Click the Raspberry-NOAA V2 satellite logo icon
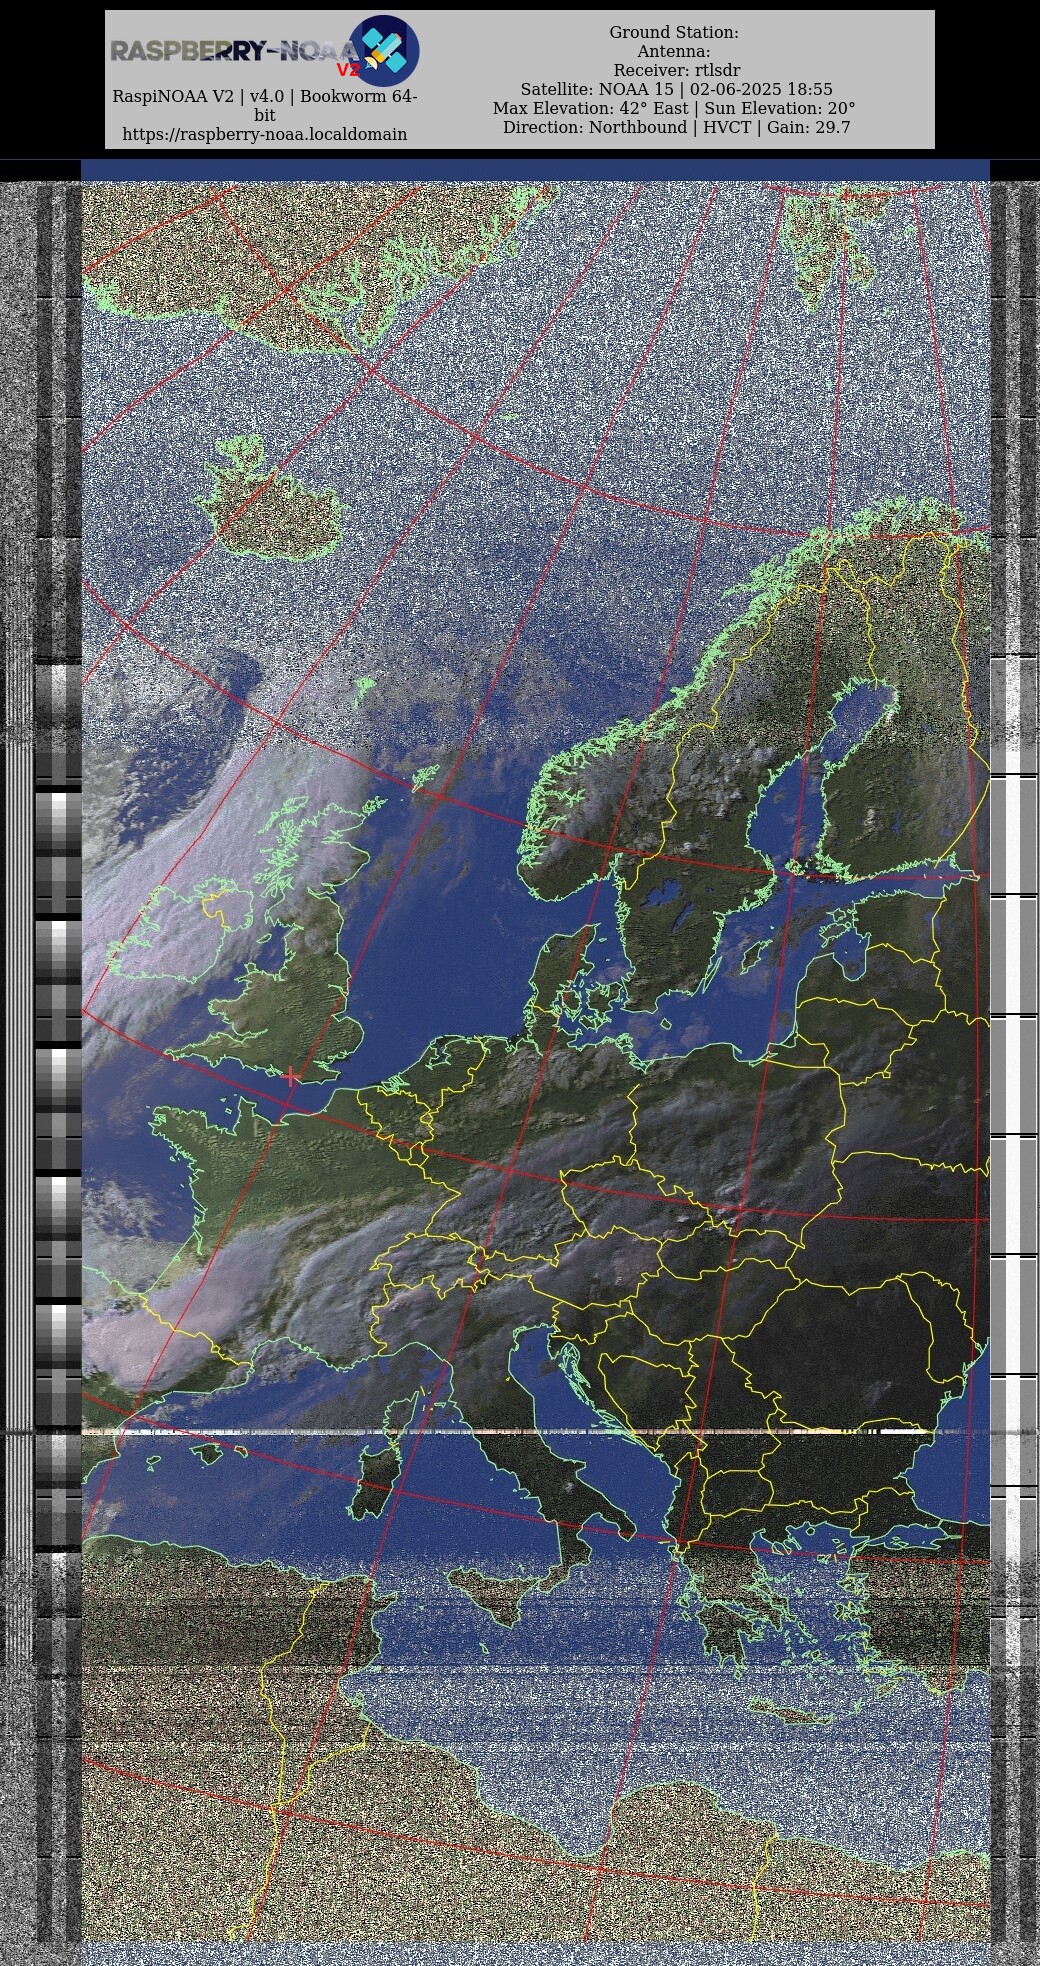This screenshot has width=1040, height=1966. coord(384,50)
